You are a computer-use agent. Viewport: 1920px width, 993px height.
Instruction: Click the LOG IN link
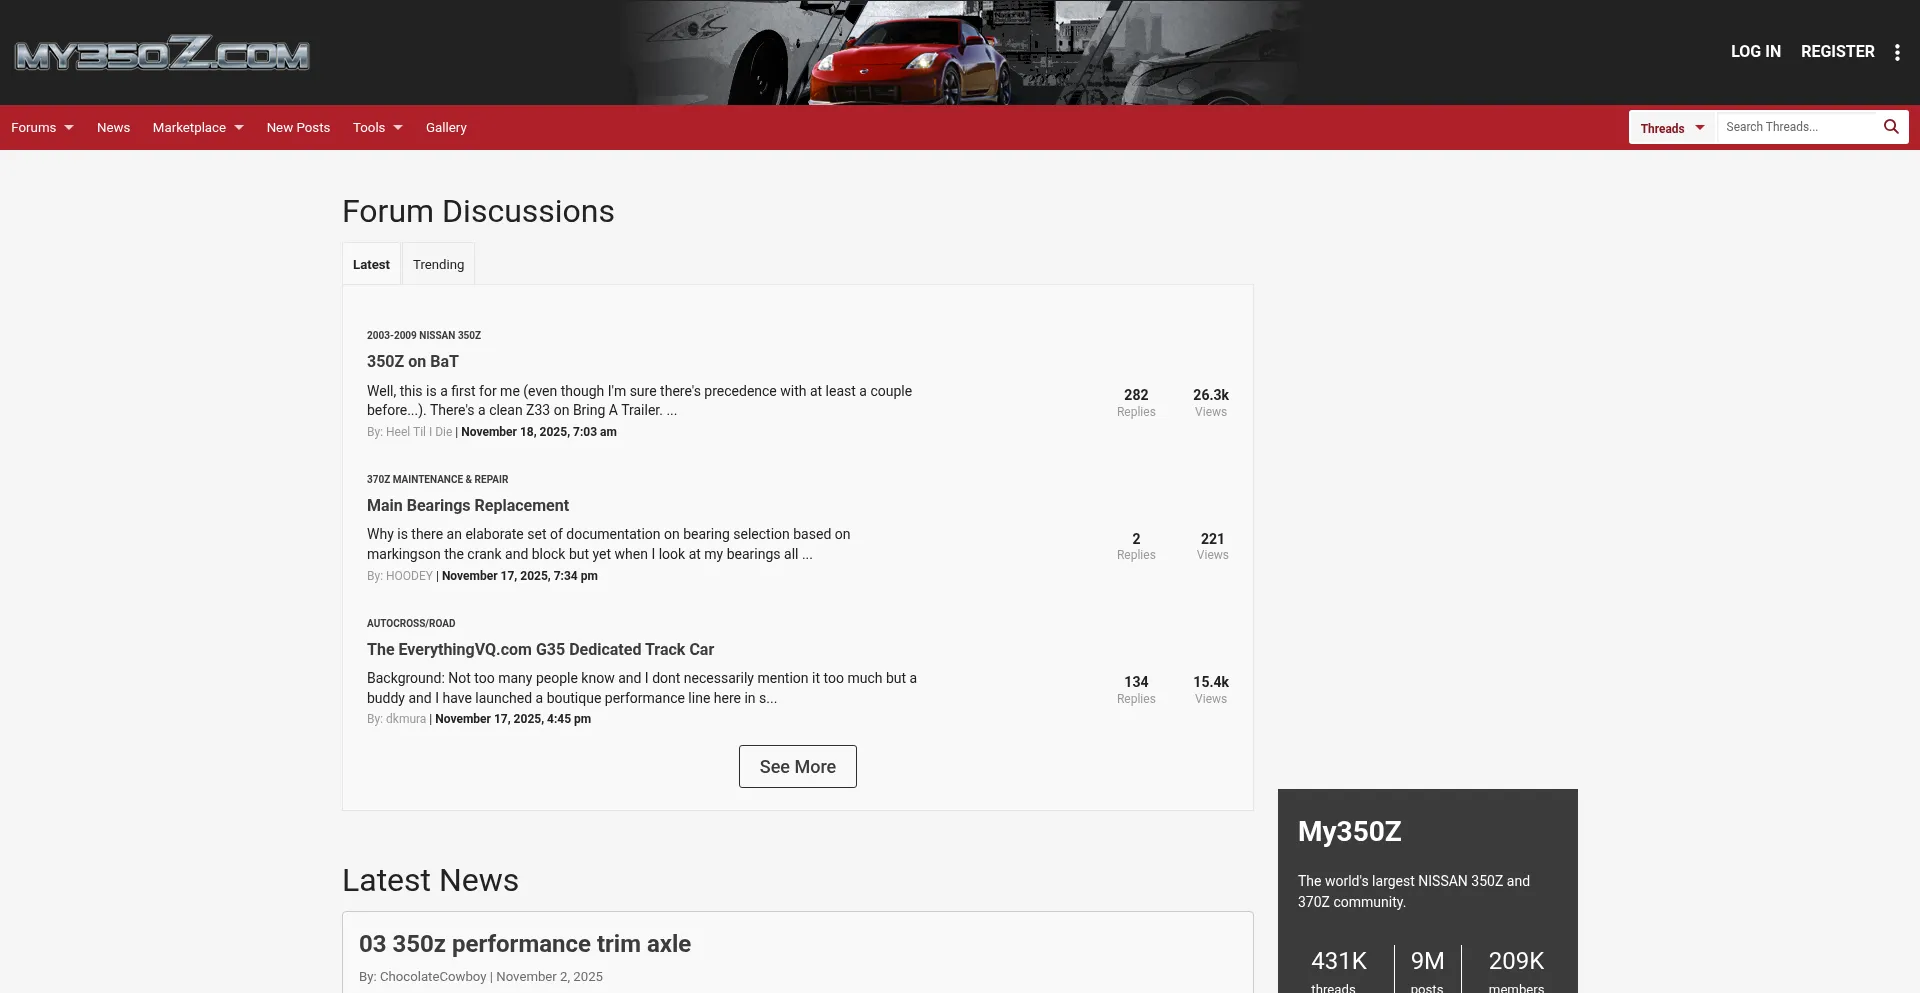[x=1755, y=52]
